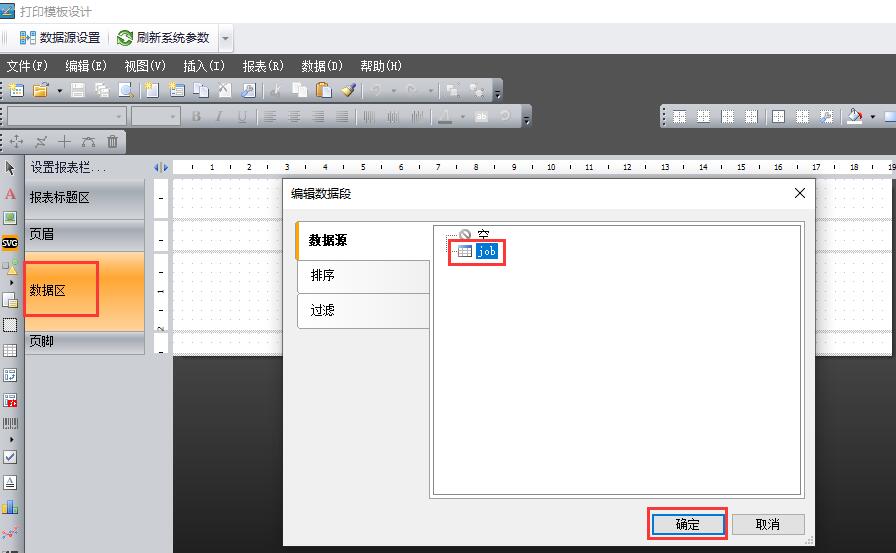Insert a chart using the bar chart tool
The image size is (896, 553).
pos(10,507)
